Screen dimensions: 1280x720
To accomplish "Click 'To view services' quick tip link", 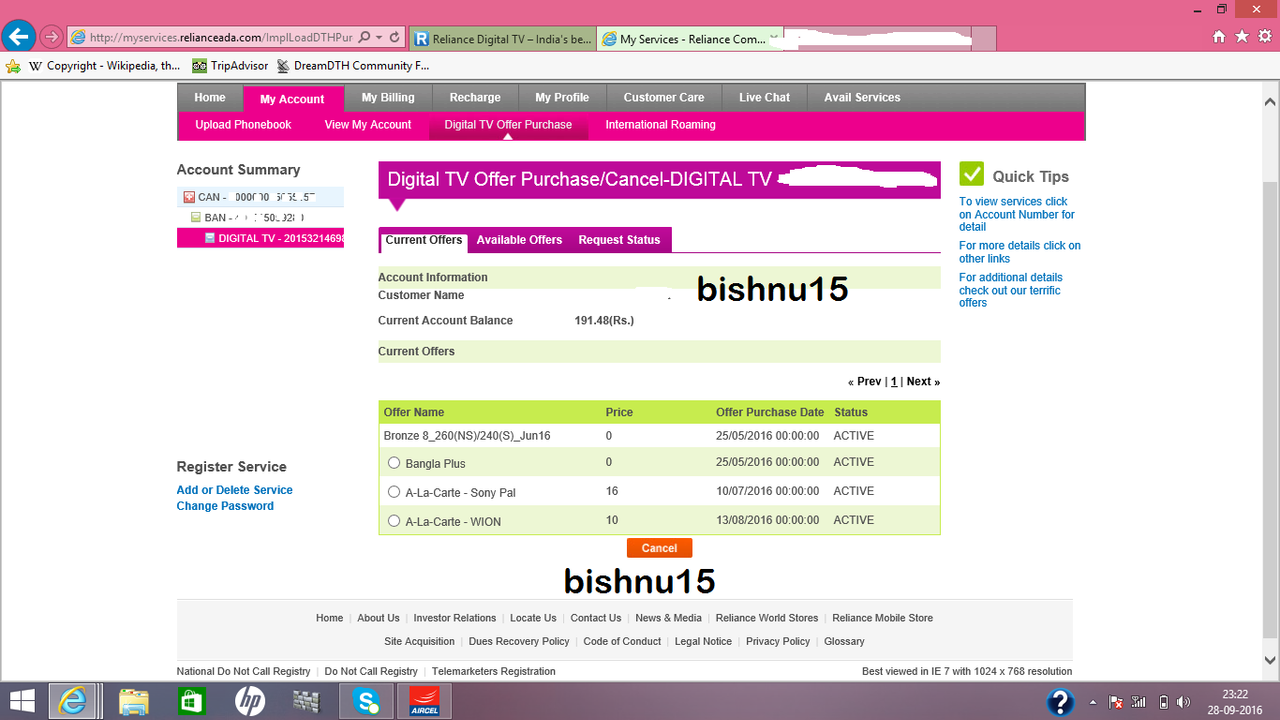I will click(1017, 214).
